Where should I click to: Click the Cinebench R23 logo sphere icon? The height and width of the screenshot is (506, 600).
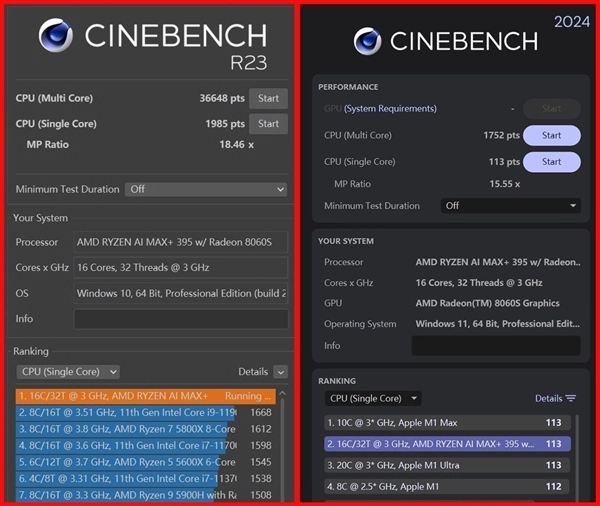[56, 36]
